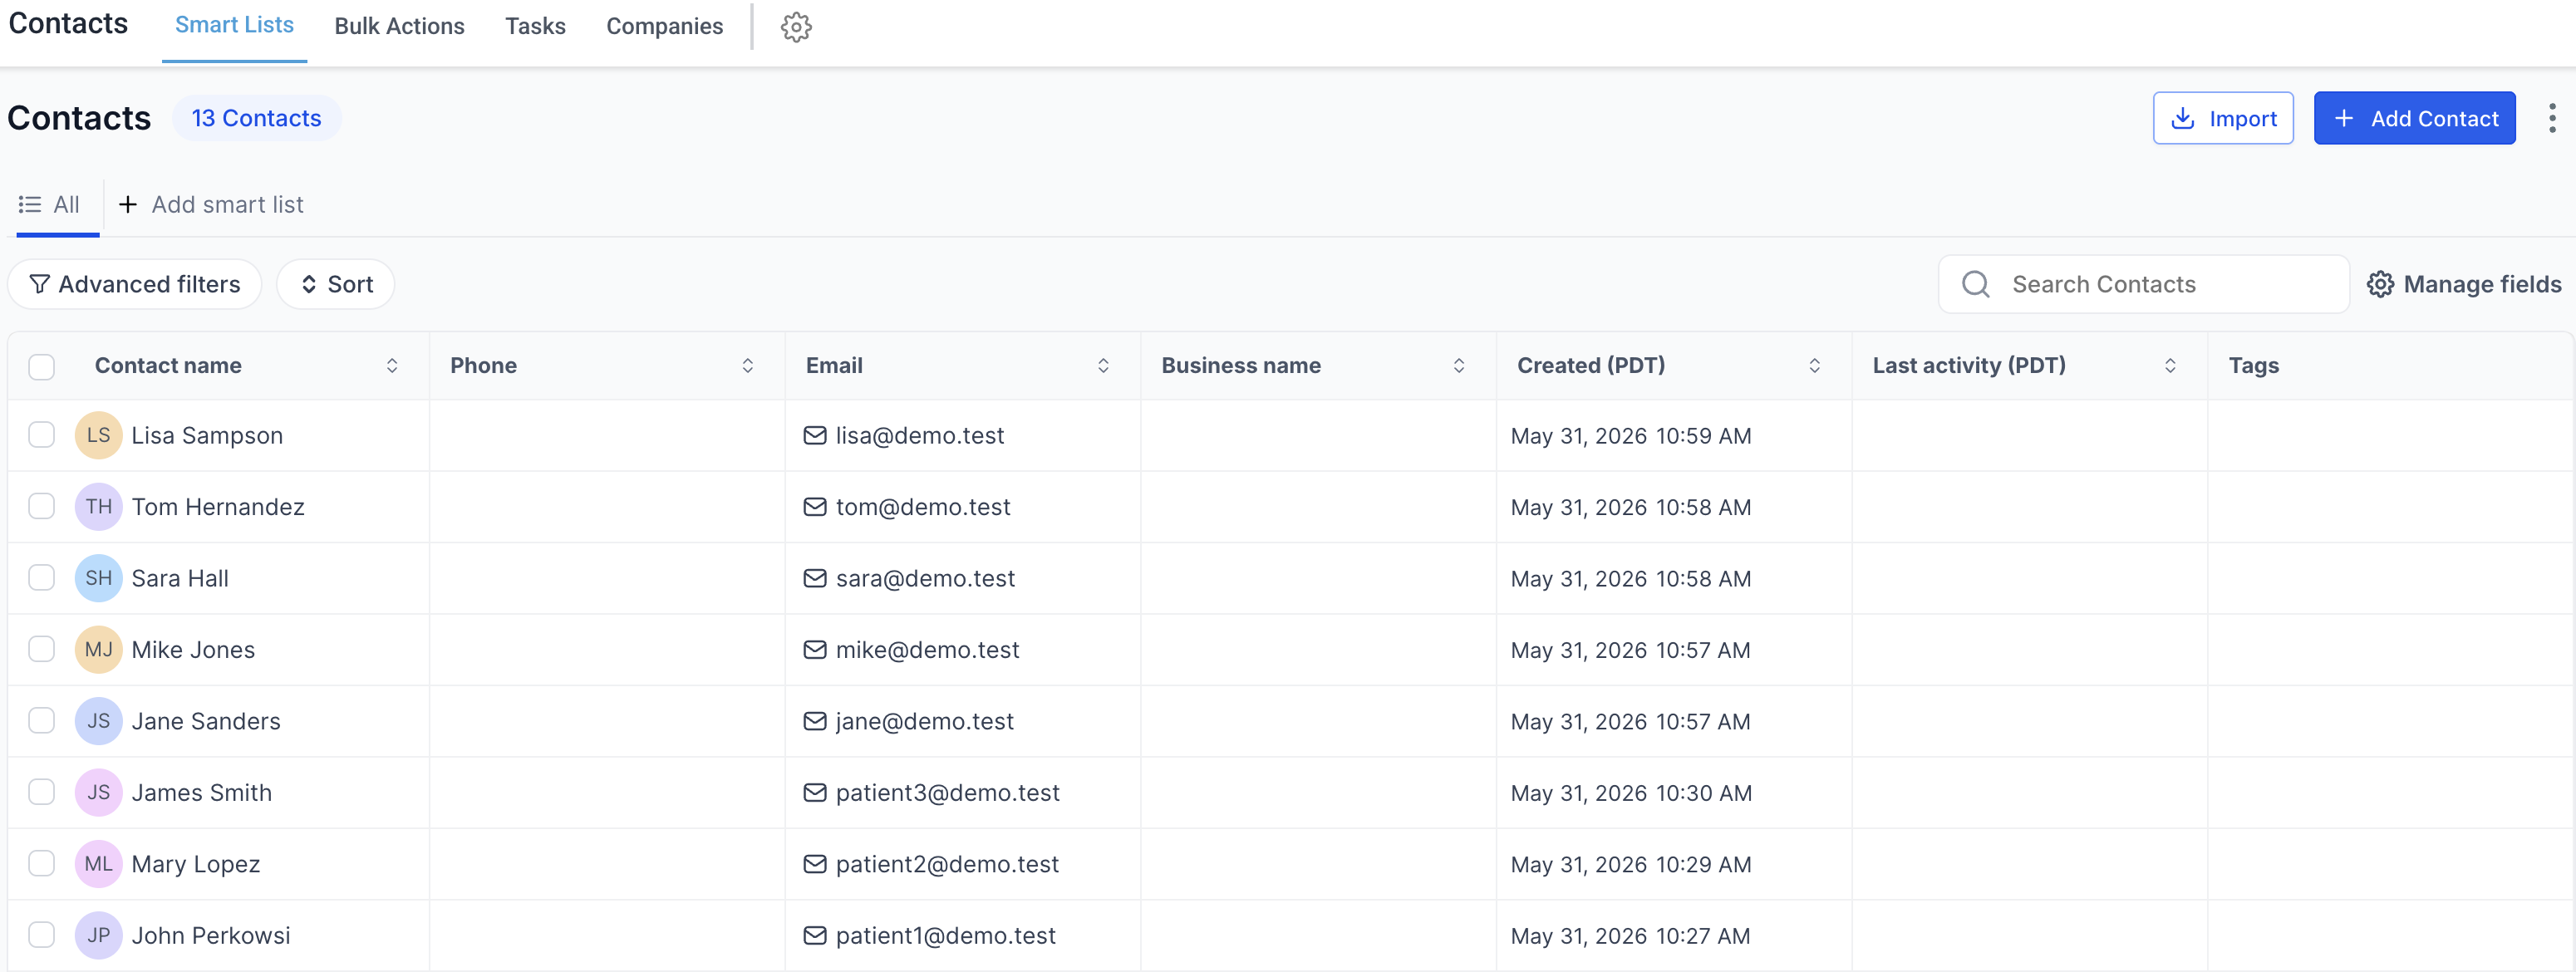The height and width of the screenshot is (972, 2576).
Task: Tick the checkbox beside Mike Jones
Action: coord(41,650)
